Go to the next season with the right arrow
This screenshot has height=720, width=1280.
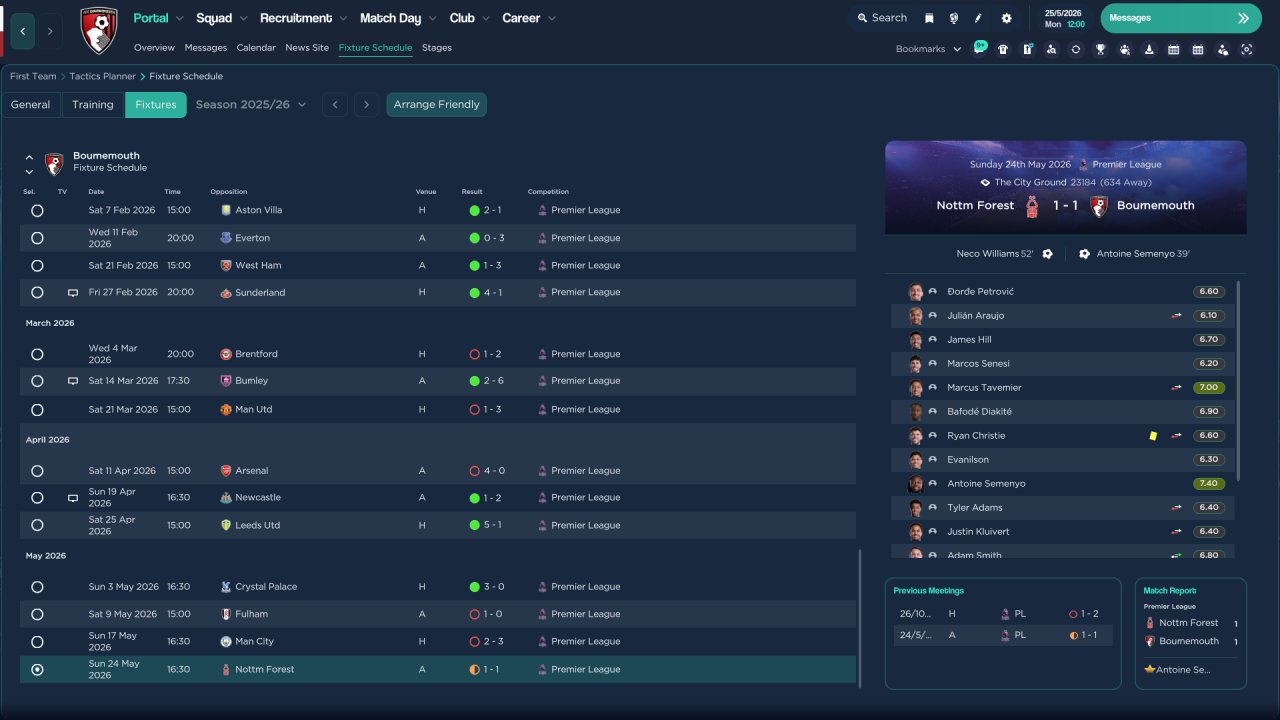tap(367, 105)
